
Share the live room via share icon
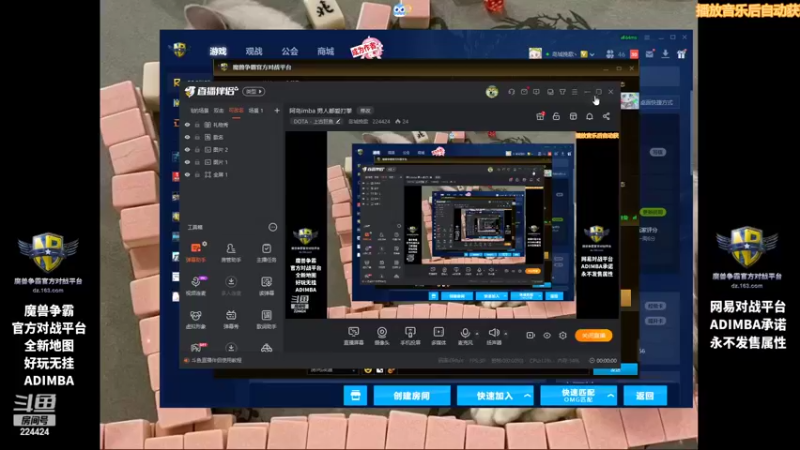click(x=606, y=116)
